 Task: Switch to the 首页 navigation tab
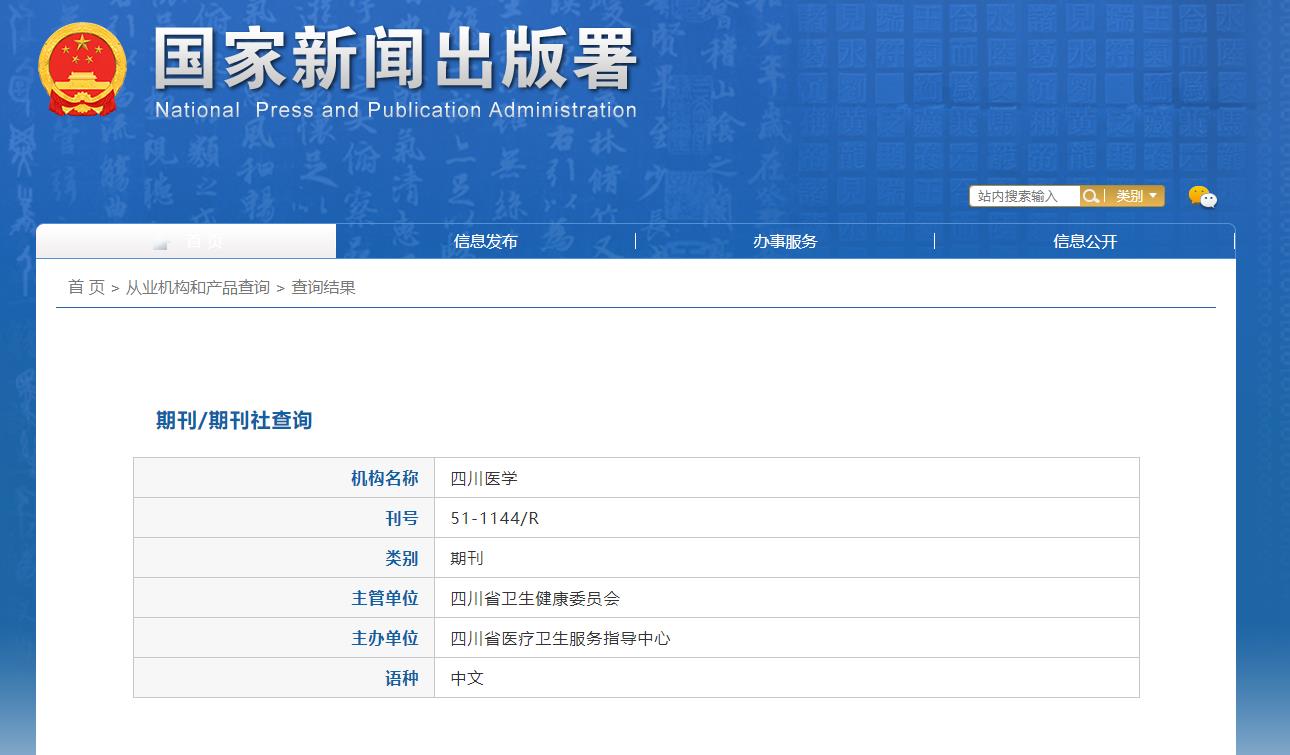[x=204, y=242]
